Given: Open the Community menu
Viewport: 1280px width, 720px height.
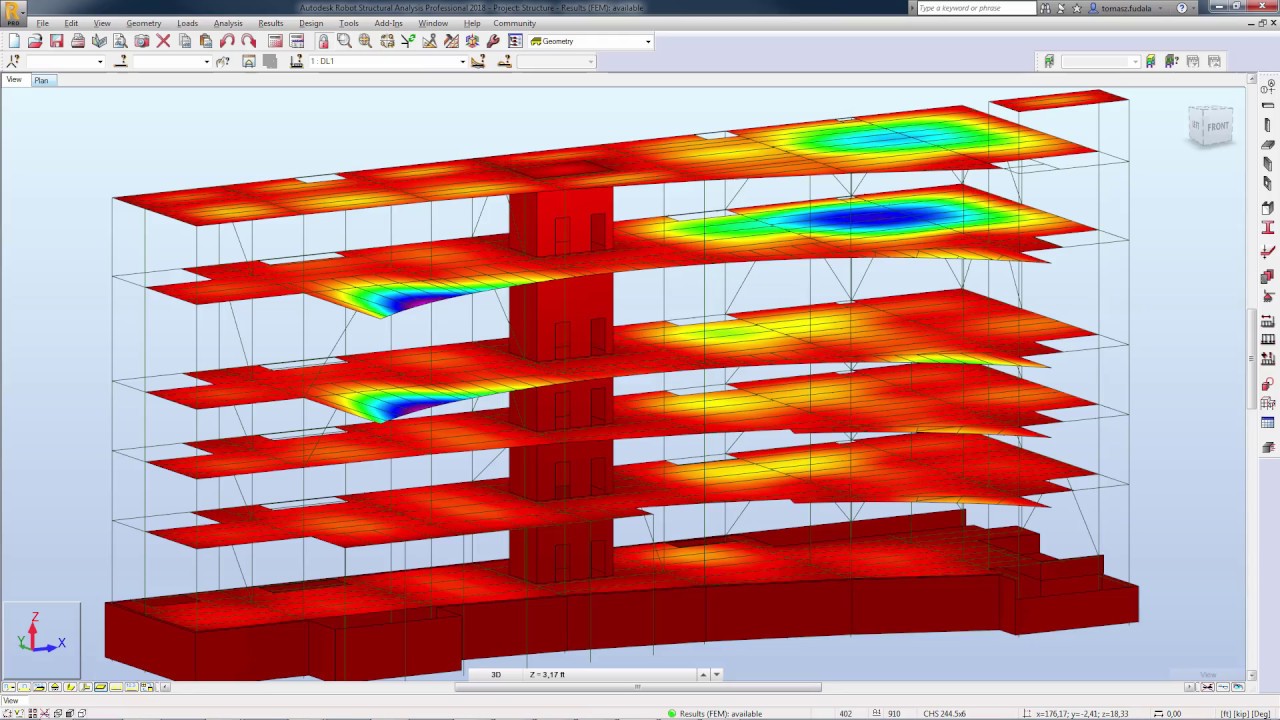Looking at the screenshot, I should [x=515, y=23].
